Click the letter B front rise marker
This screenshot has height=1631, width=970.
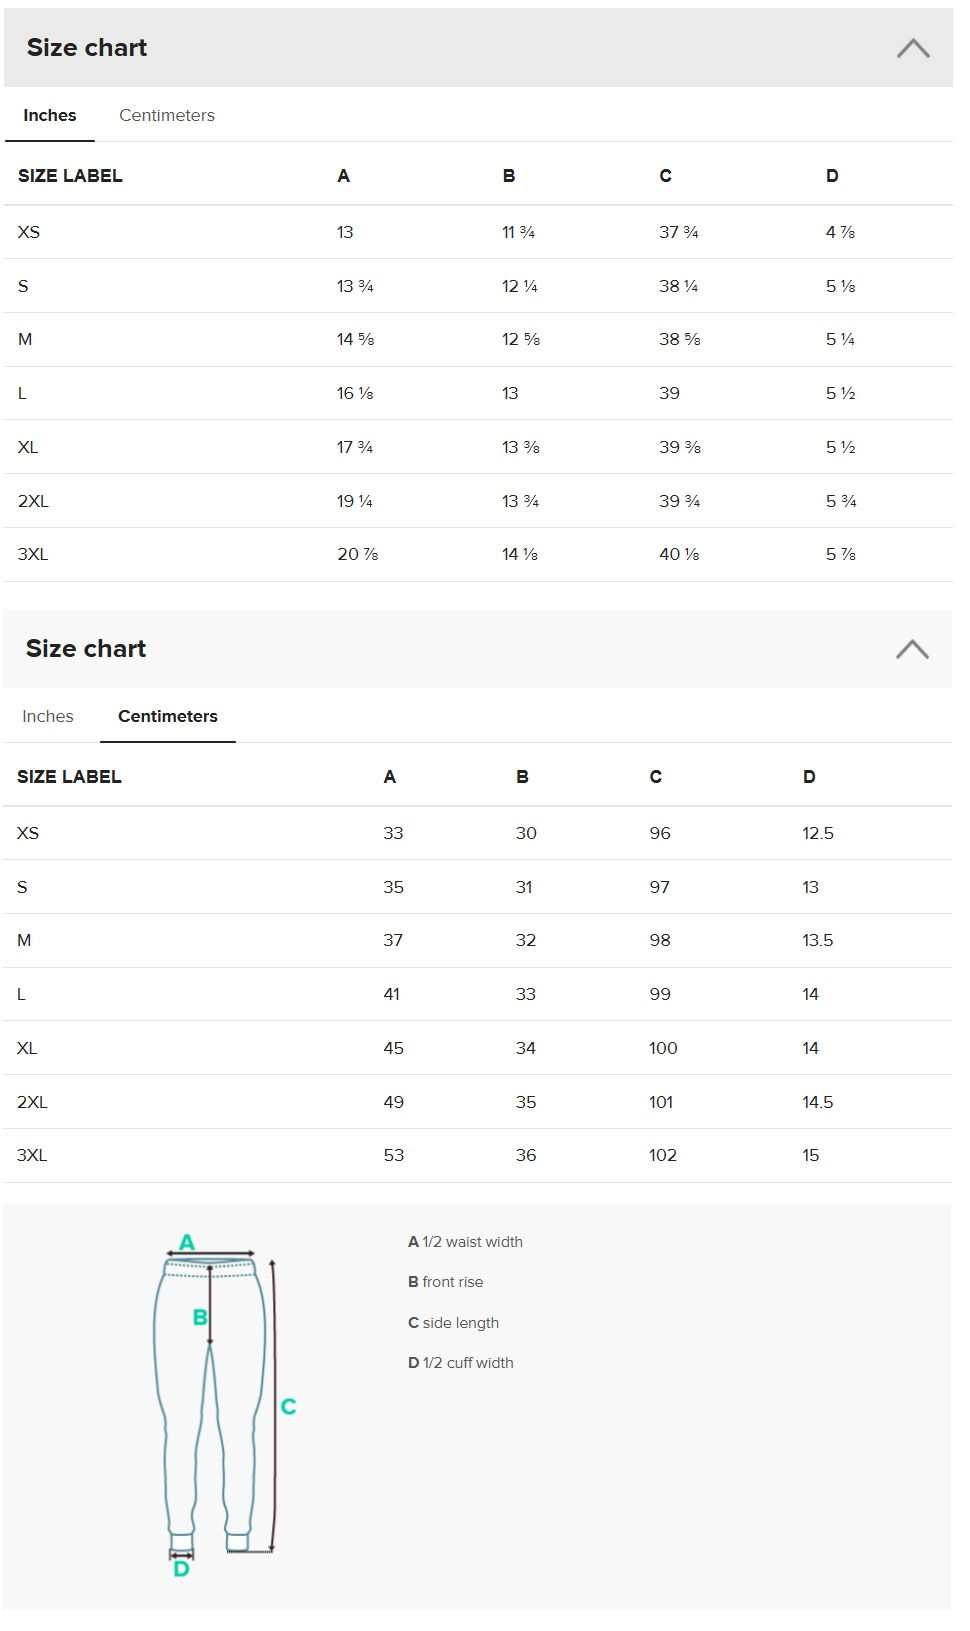pos(198,1318)
